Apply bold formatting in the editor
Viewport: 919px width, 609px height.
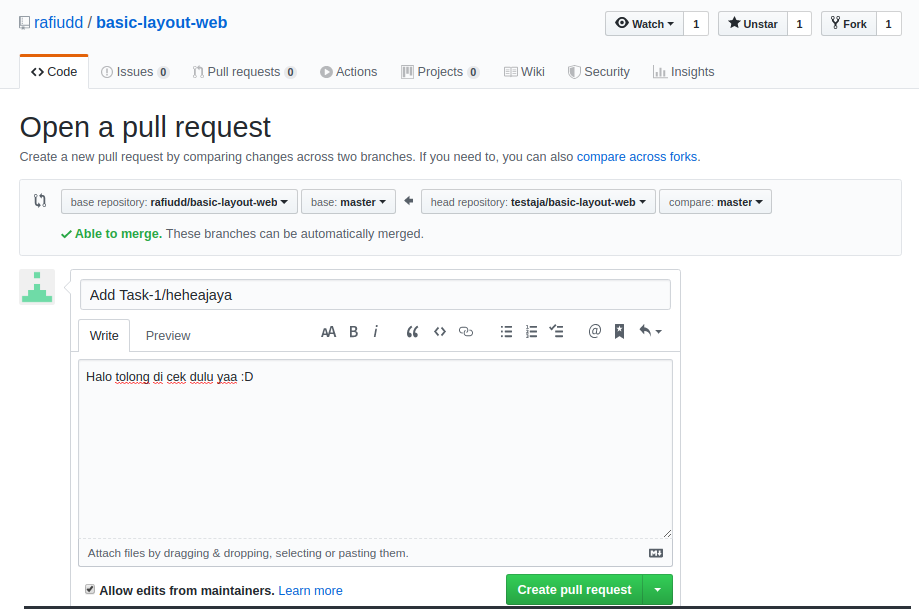click(353, 332)
